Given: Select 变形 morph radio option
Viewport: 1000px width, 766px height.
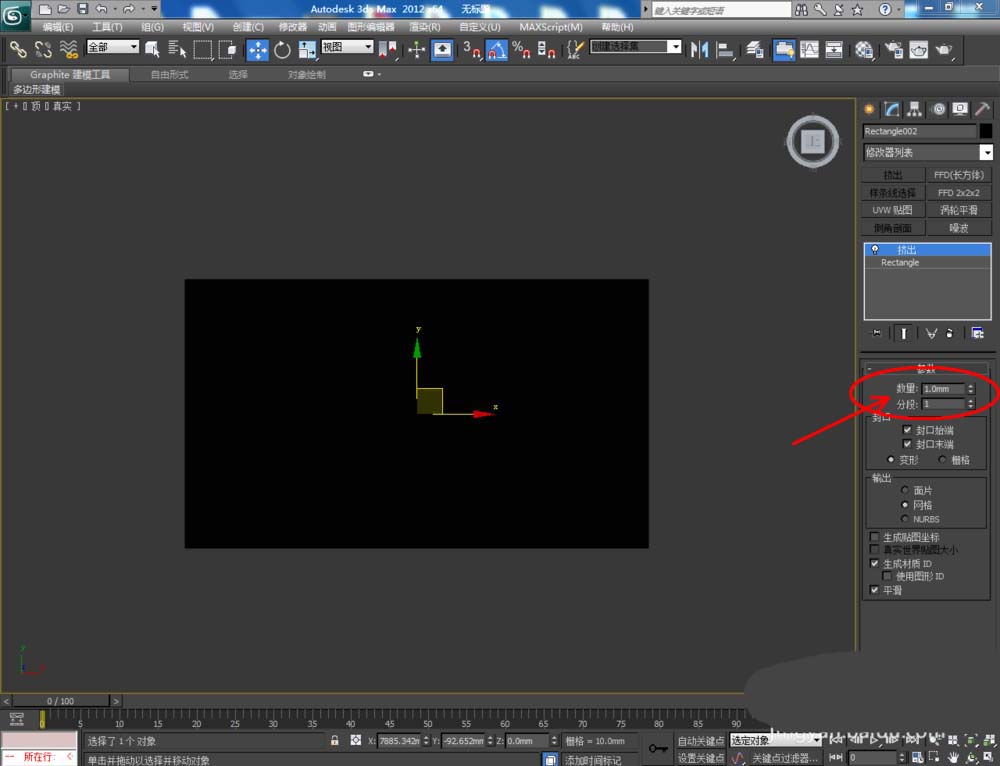Looking at the screenshot, I should [891, 460].
